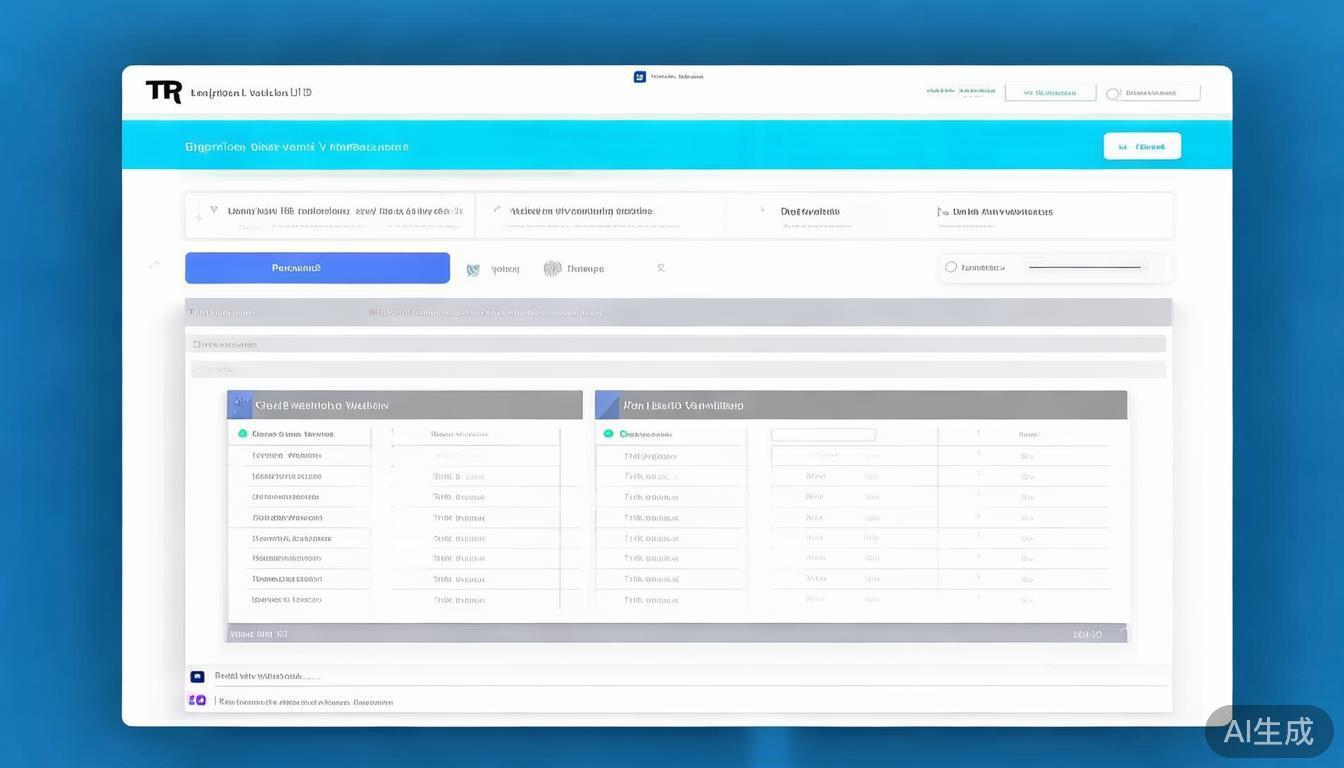
Task: Click the purple icon in the last bottom row
Action: click(x=197, y=701)
